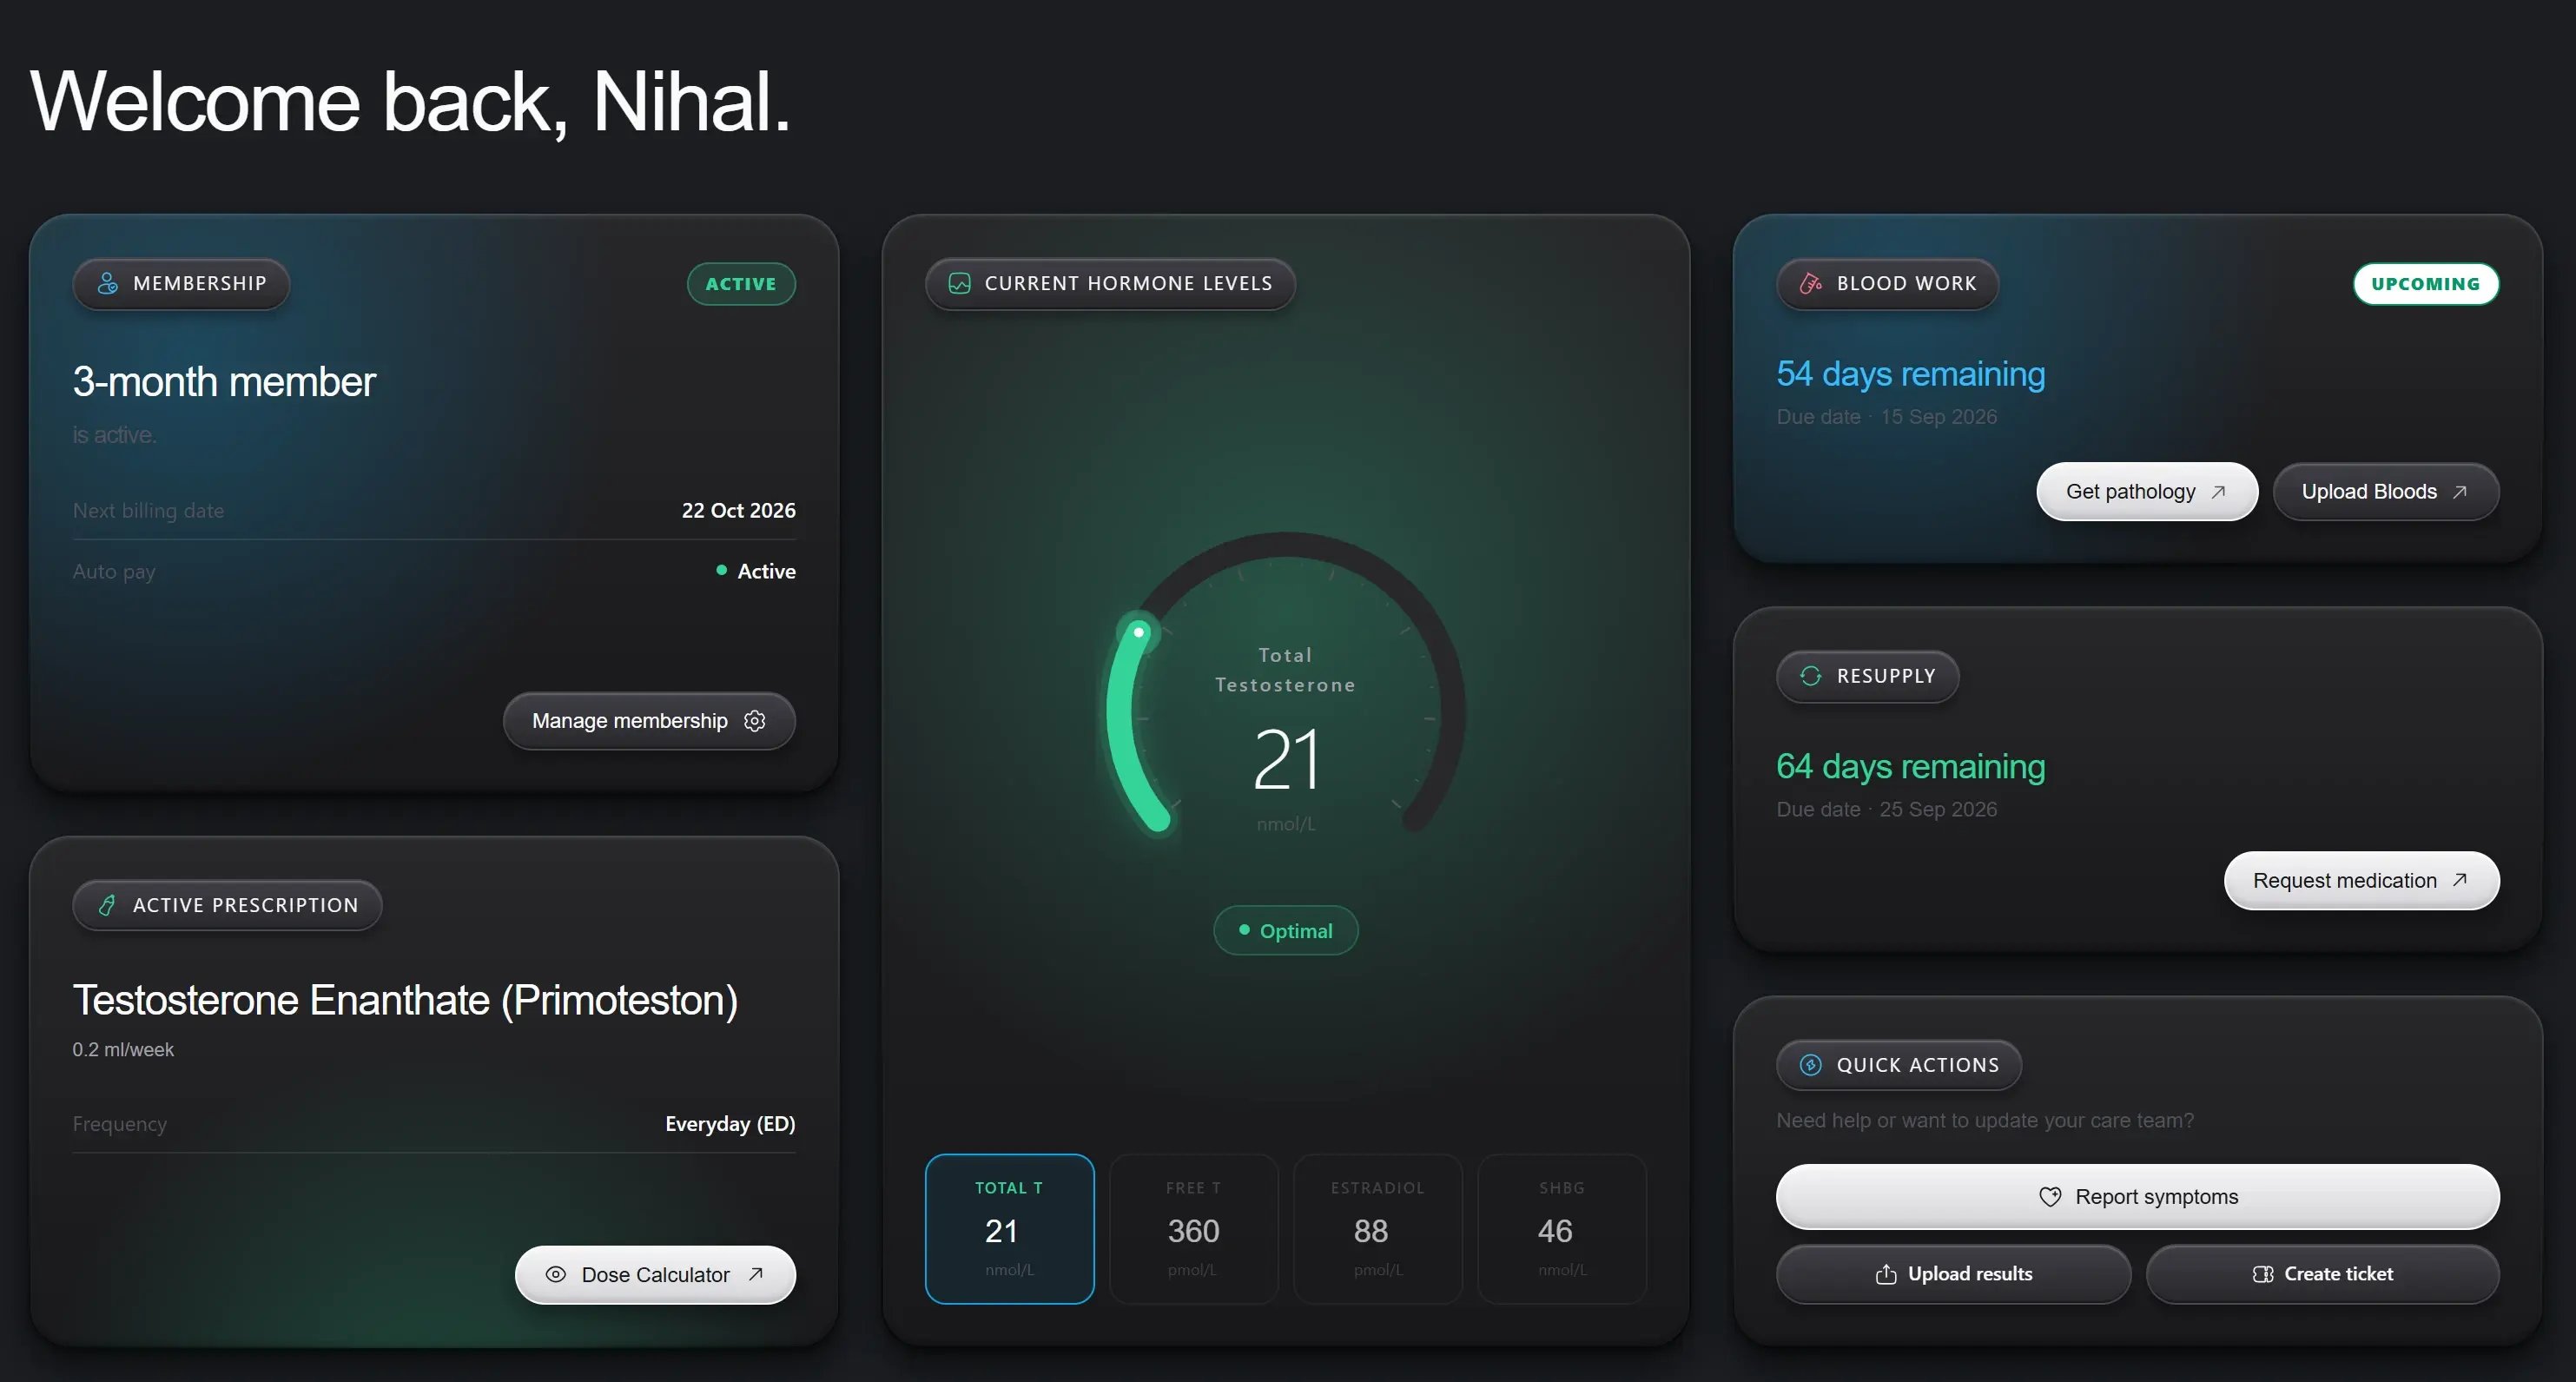Click the Quick Actions circle icon

(x=1811, y=1065)
